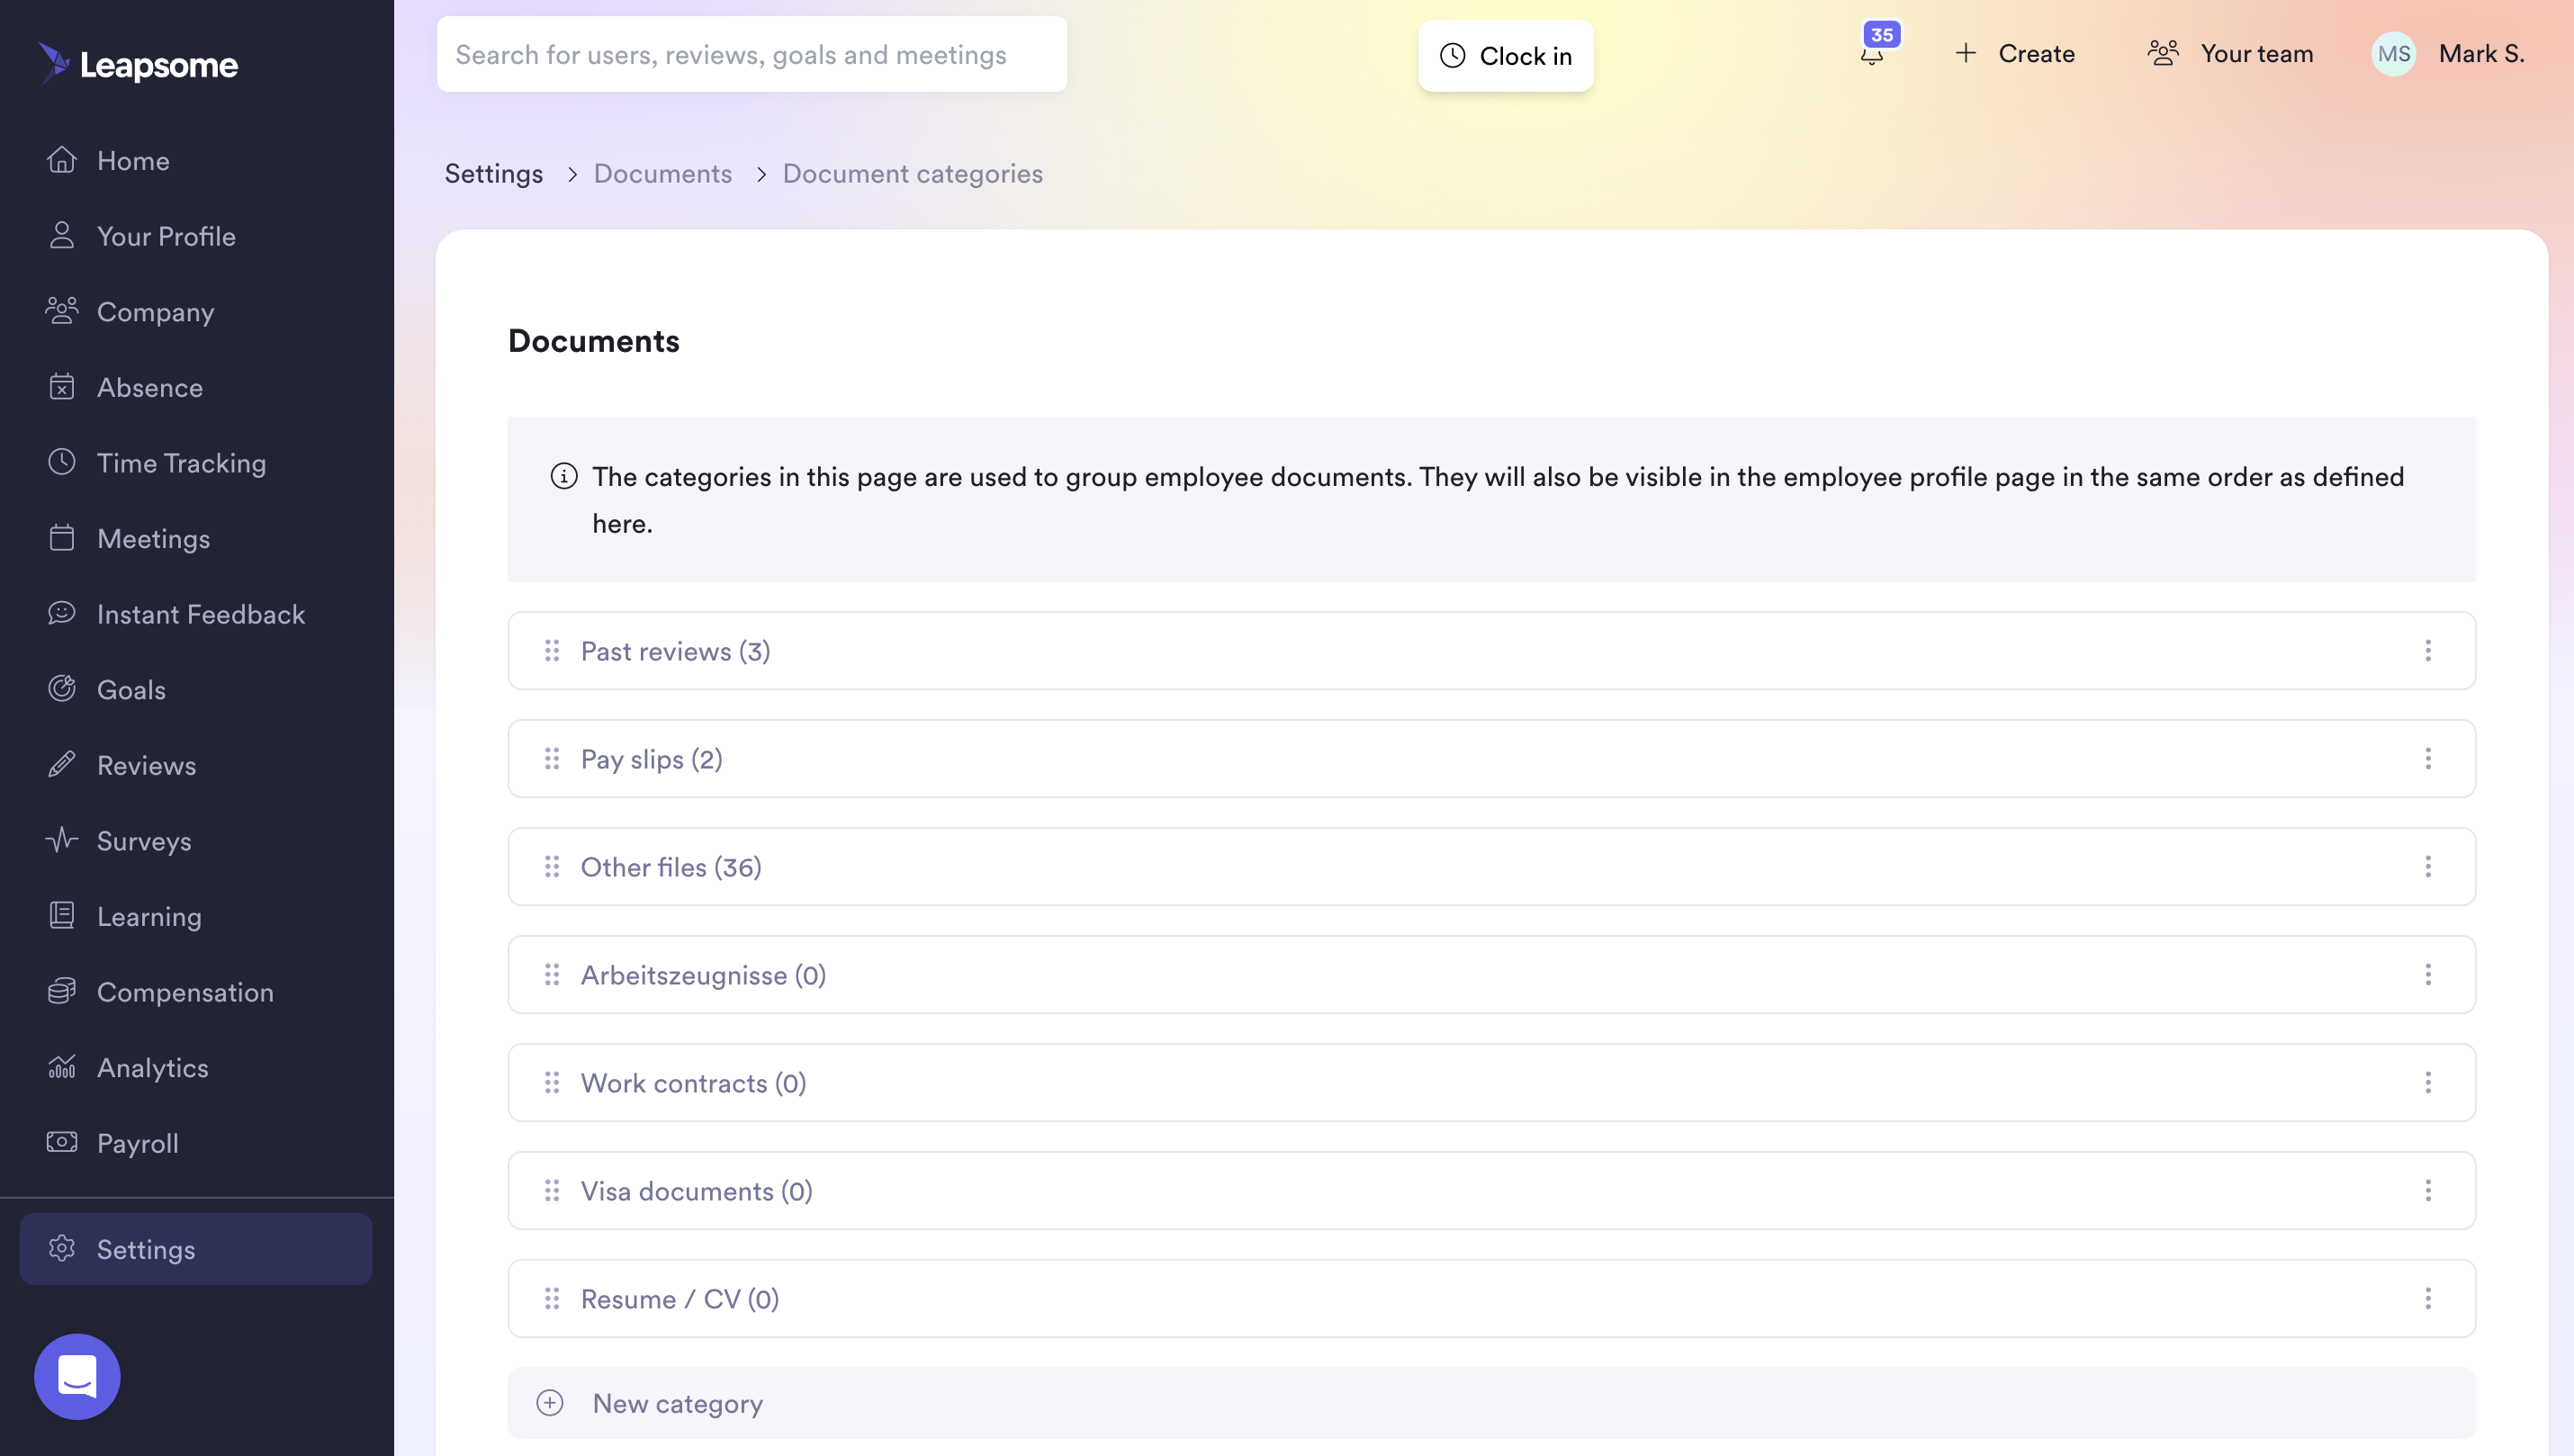The image size is (2574, 1456).
Task: Click the Home house icon
Action: point(62,160)
